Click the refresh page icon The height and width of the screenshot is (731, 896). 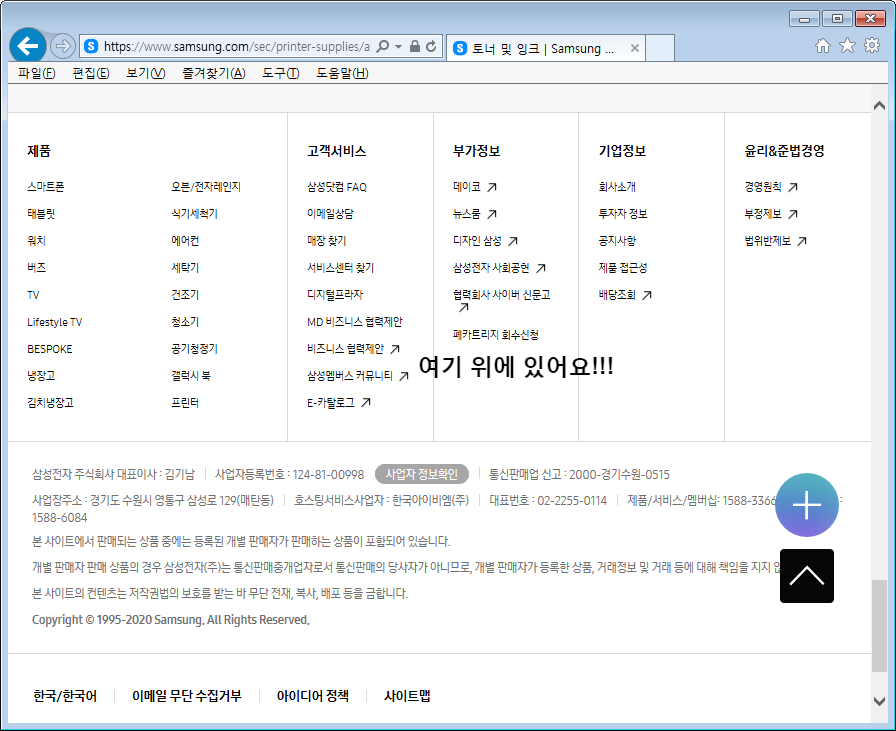pos(431,46)
